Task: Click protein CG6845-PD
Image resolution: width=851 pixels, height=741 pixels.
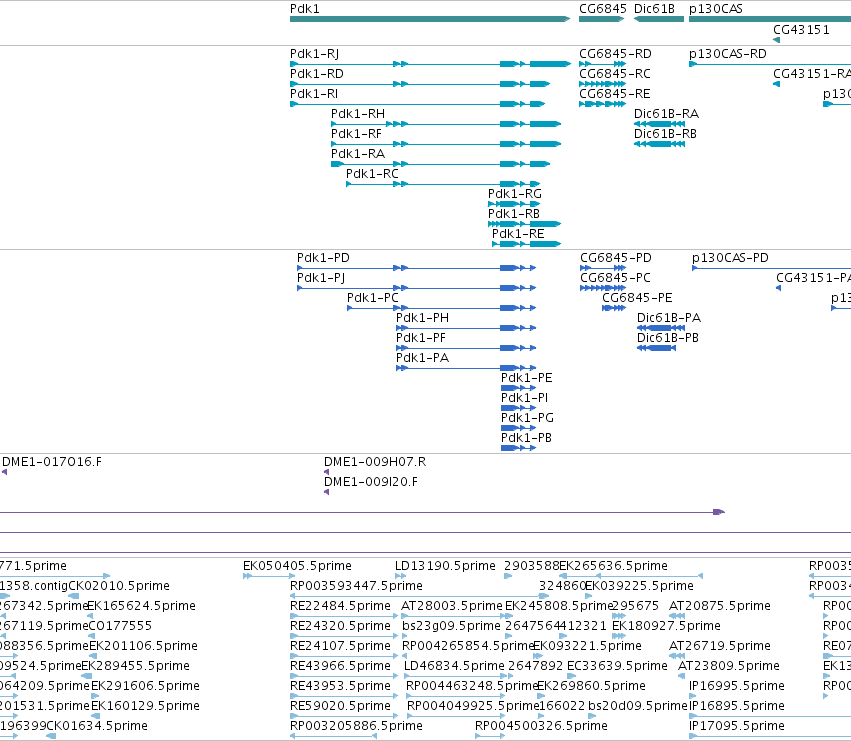Action: coord(603,268)
